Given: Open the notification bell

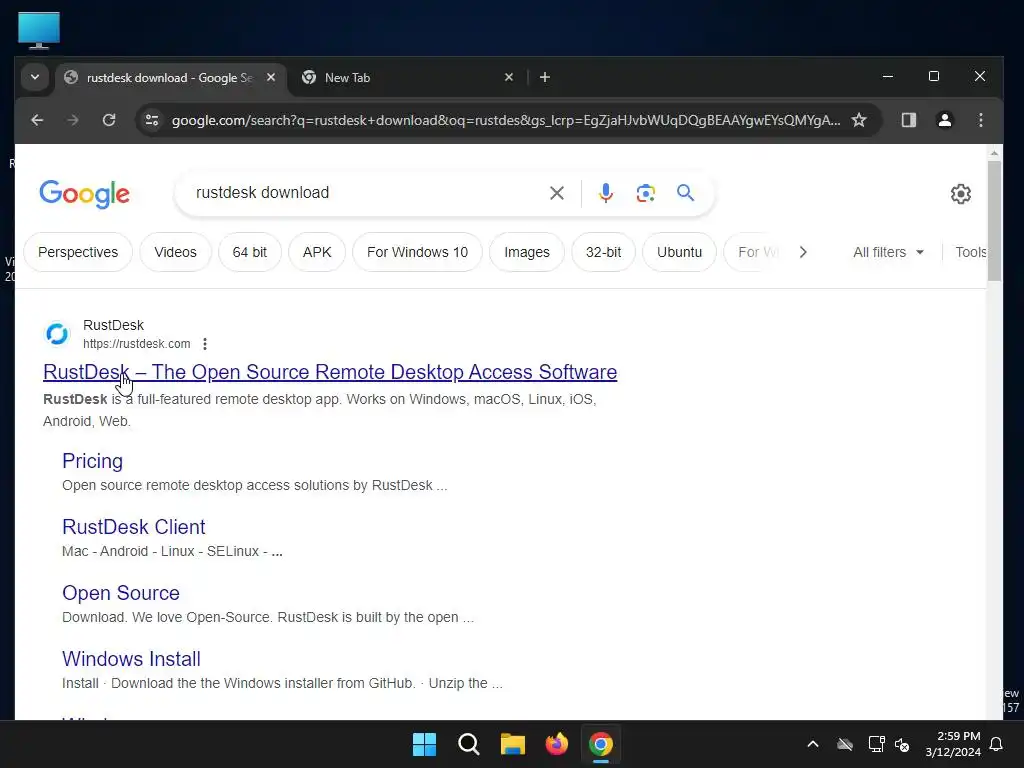Looking at the screenshot, I should coord(997,744).
